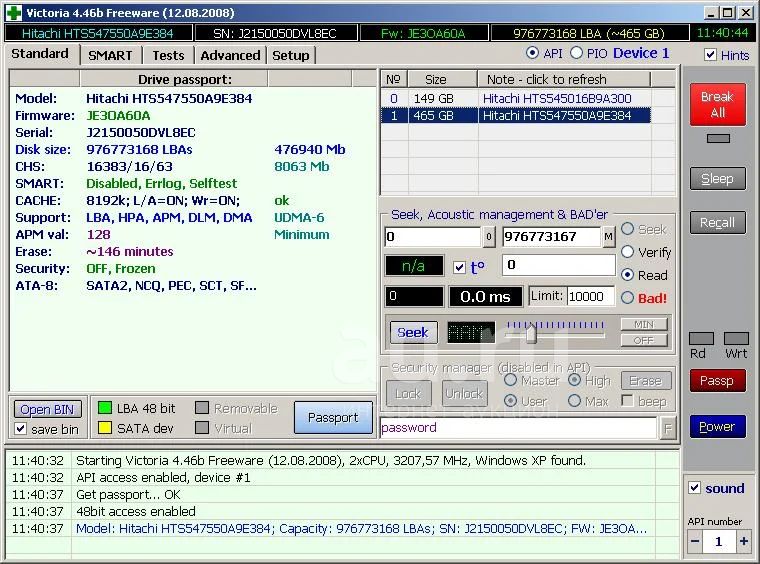This screenshot has width=760, height=564.
Task: Select drive row Hitachi HTS547550A9E384
Action: click(x=516, y=115)
